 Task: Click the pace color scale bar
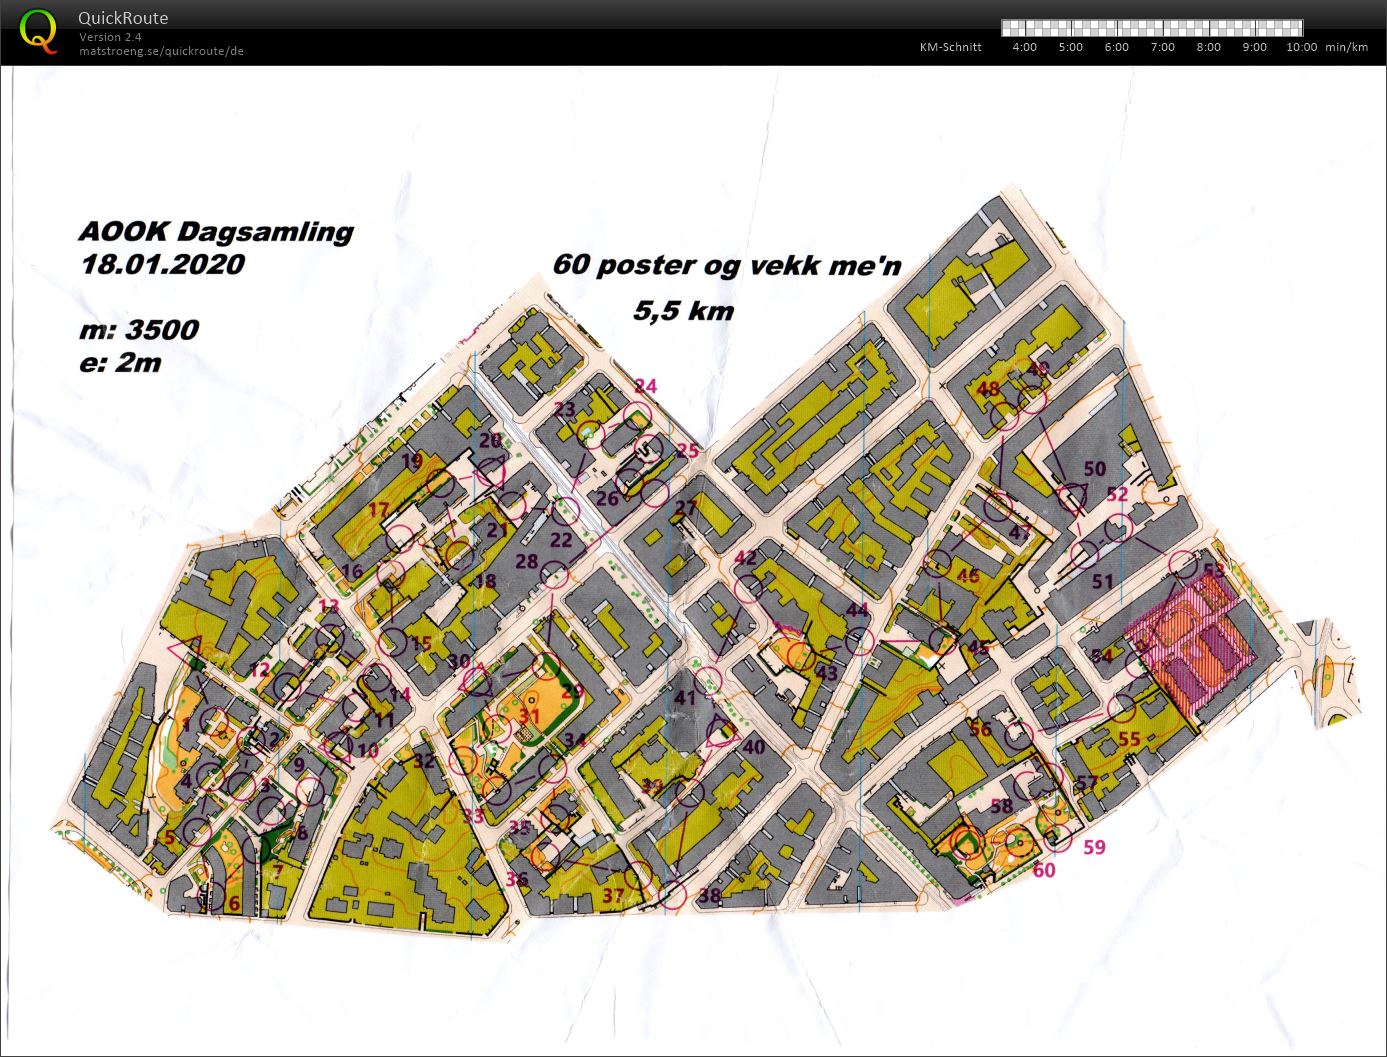pos(1151,28)
